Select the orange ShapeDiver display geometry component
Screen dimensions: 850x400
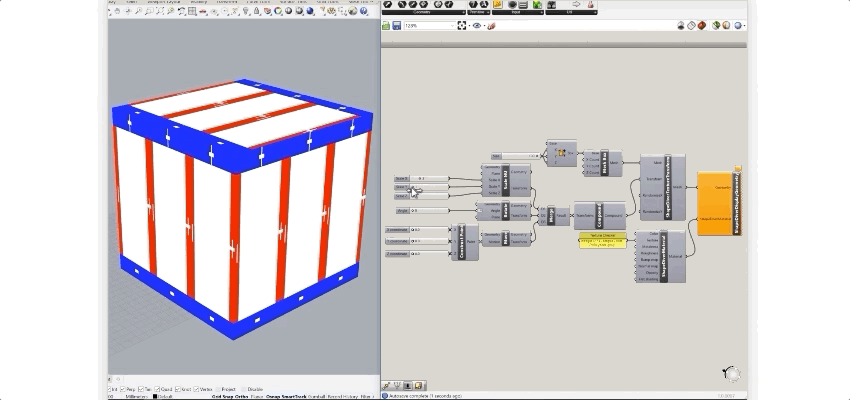pyautogui.click(x=718, y=203)
